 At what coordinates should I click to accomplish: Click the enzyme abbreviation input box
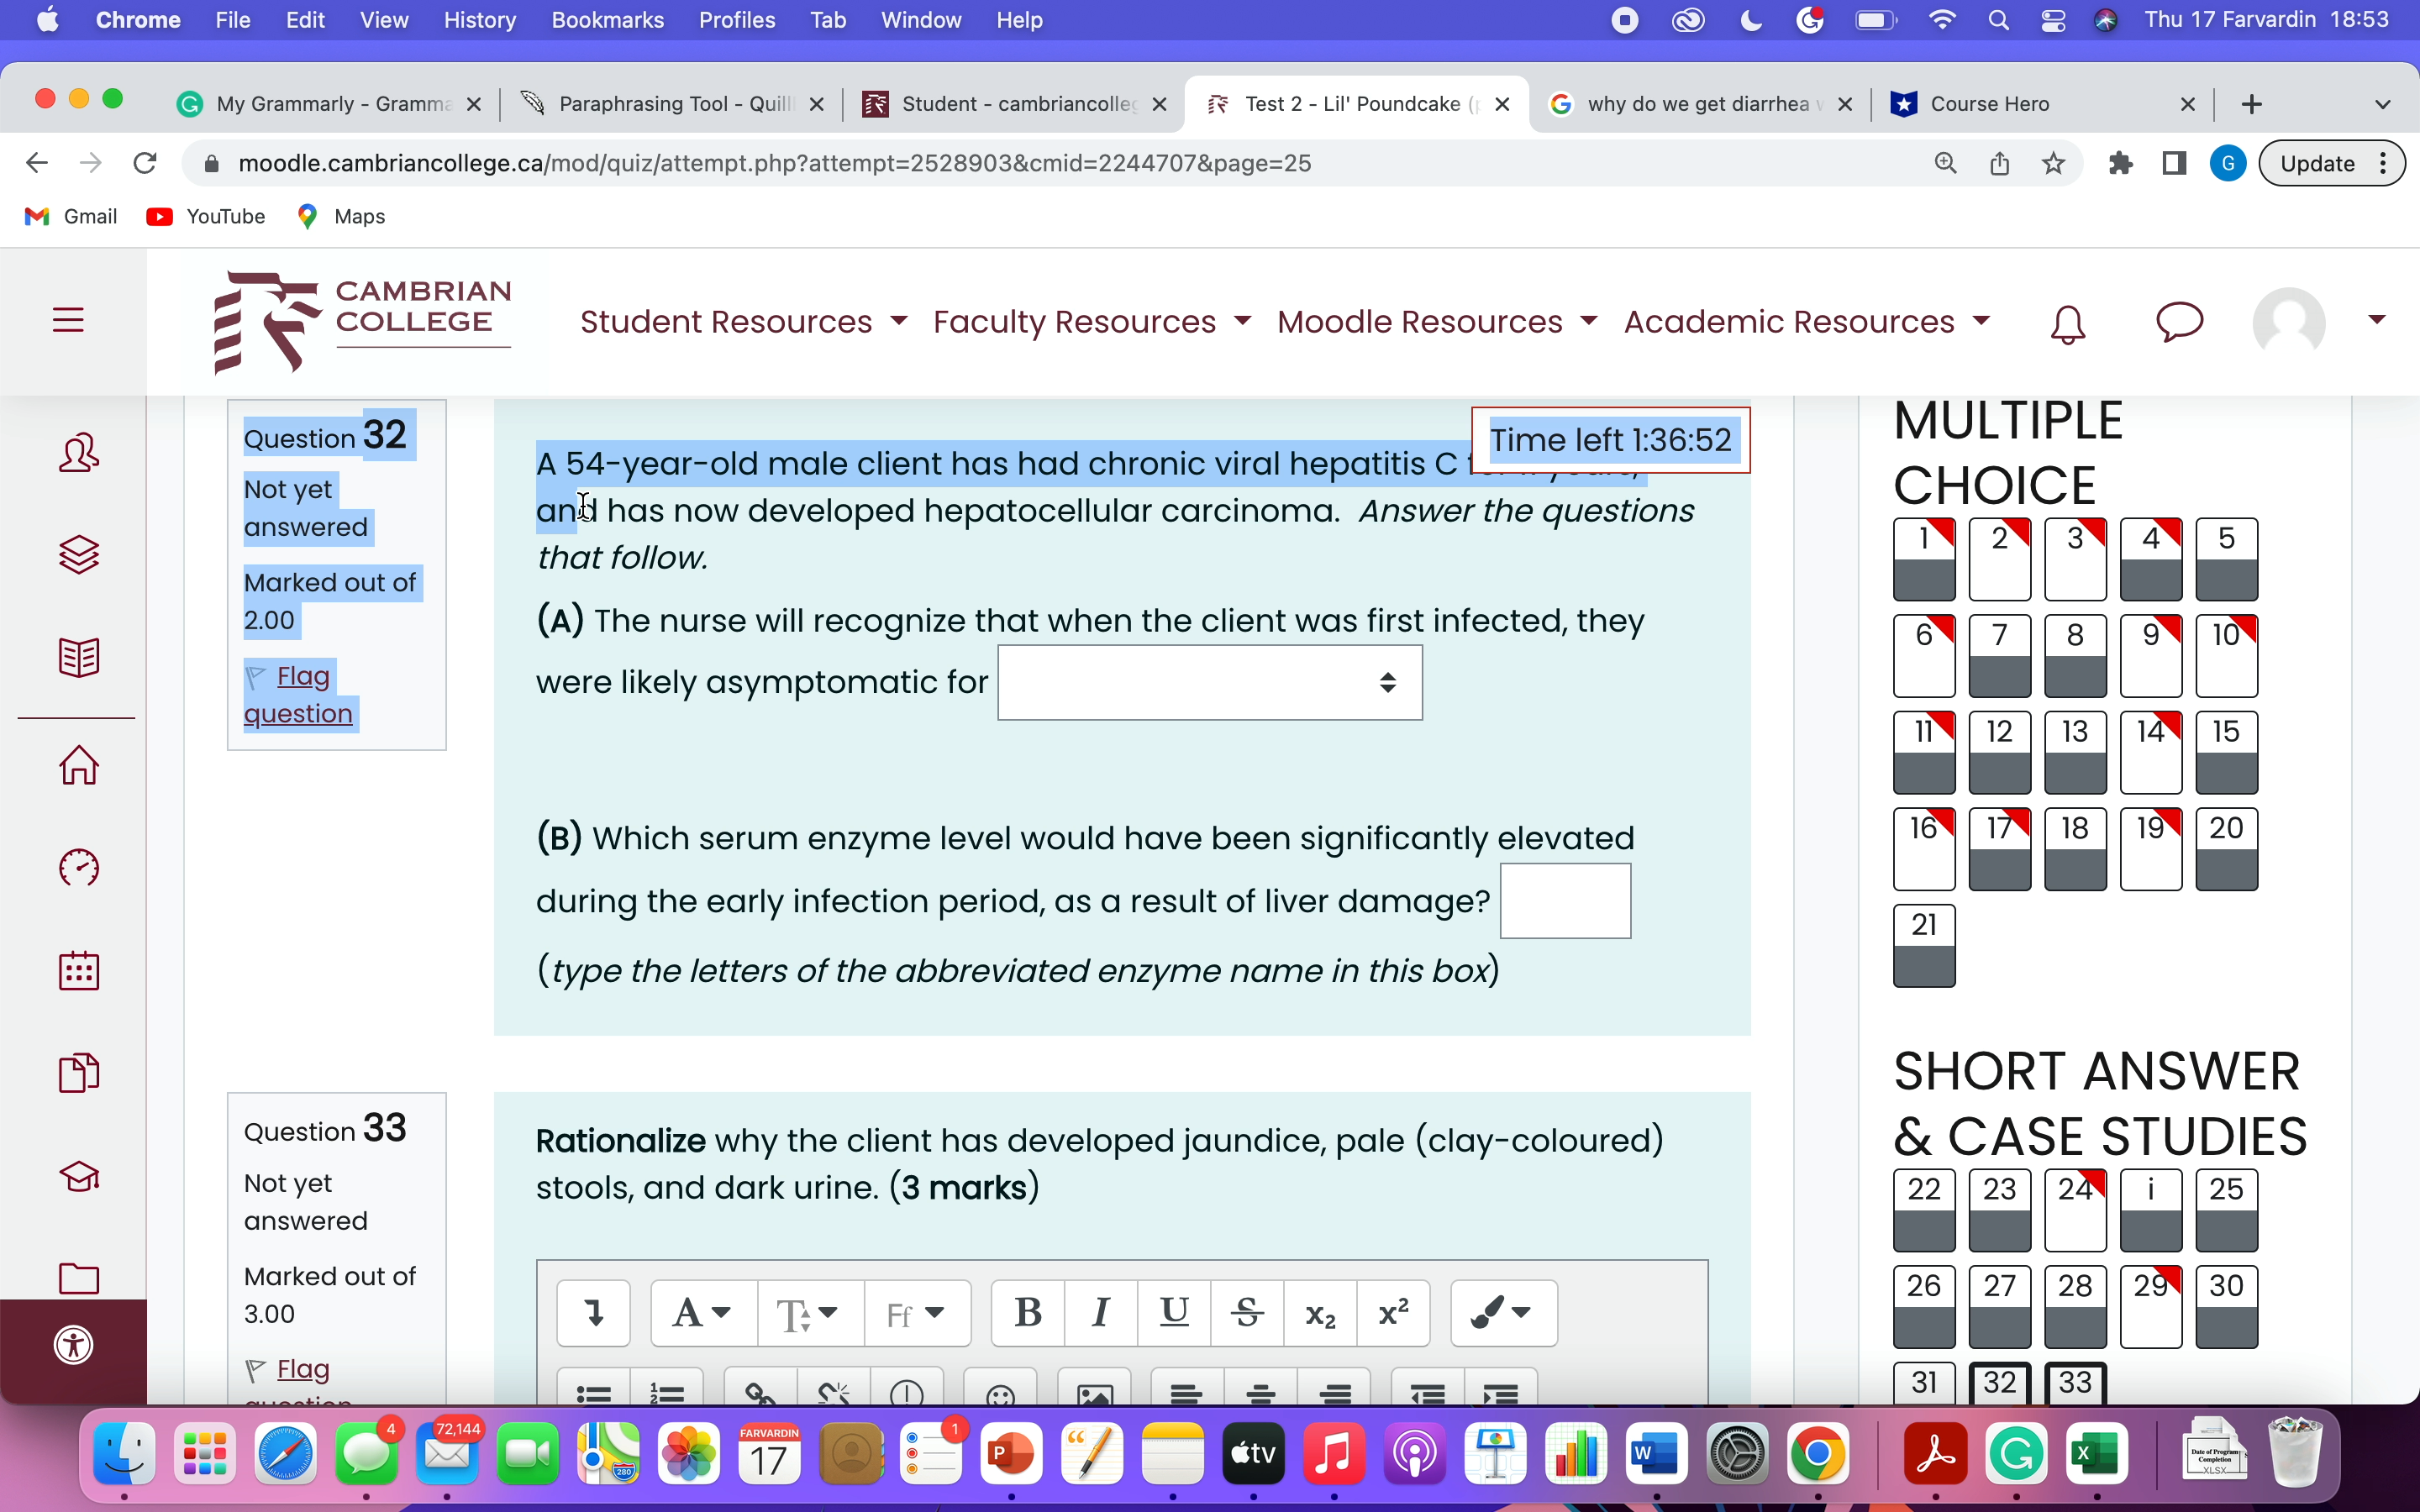pos(1565,901)
